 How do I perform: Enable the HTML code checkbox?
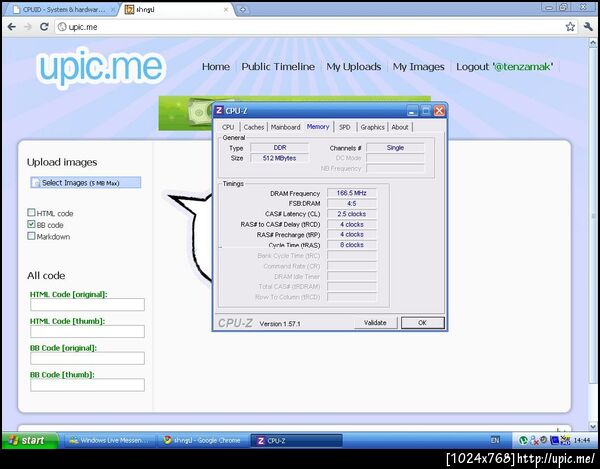[31, 212]
